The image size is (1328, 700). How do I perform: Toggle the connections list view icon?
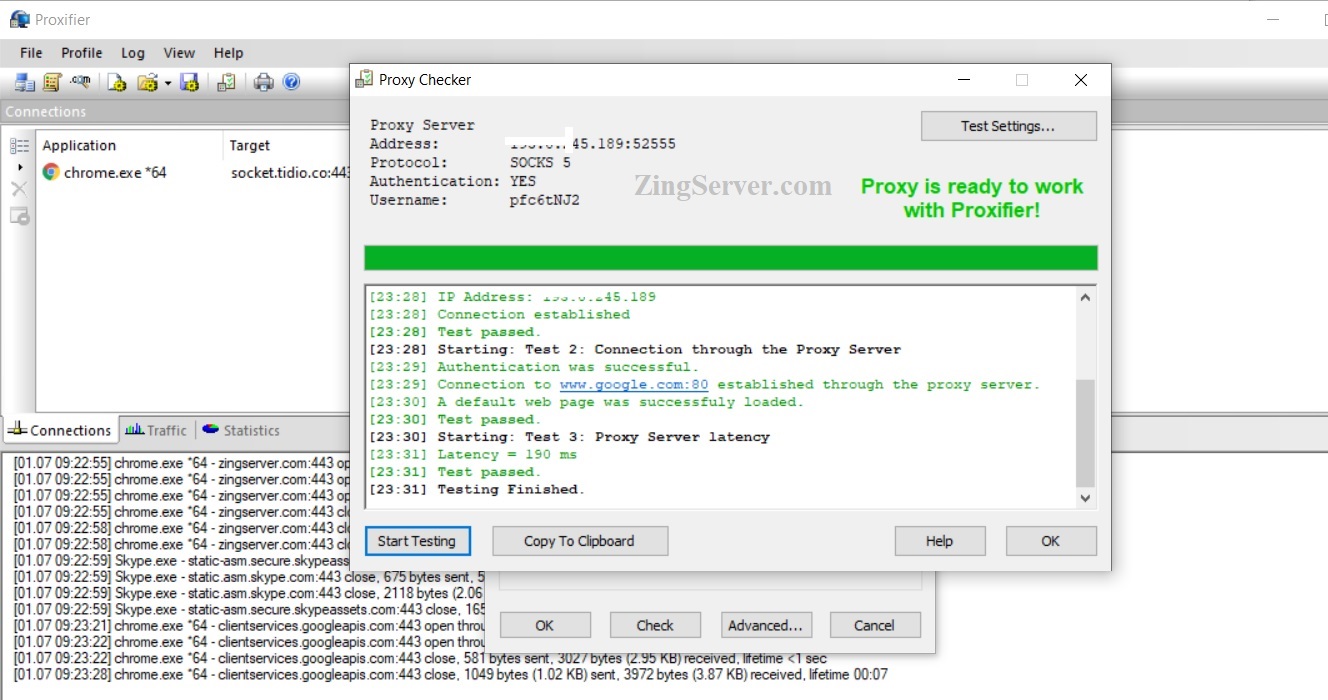point(20,146)
